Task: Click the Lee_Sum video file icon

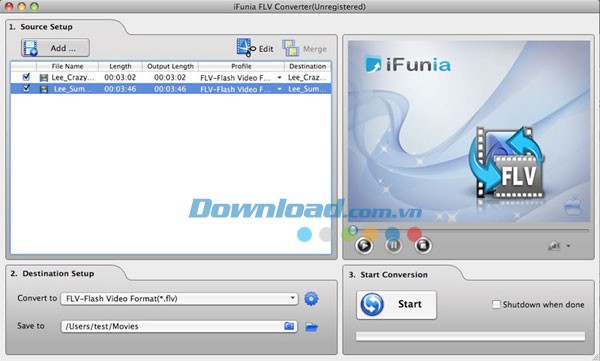Action: pos(44,89)
